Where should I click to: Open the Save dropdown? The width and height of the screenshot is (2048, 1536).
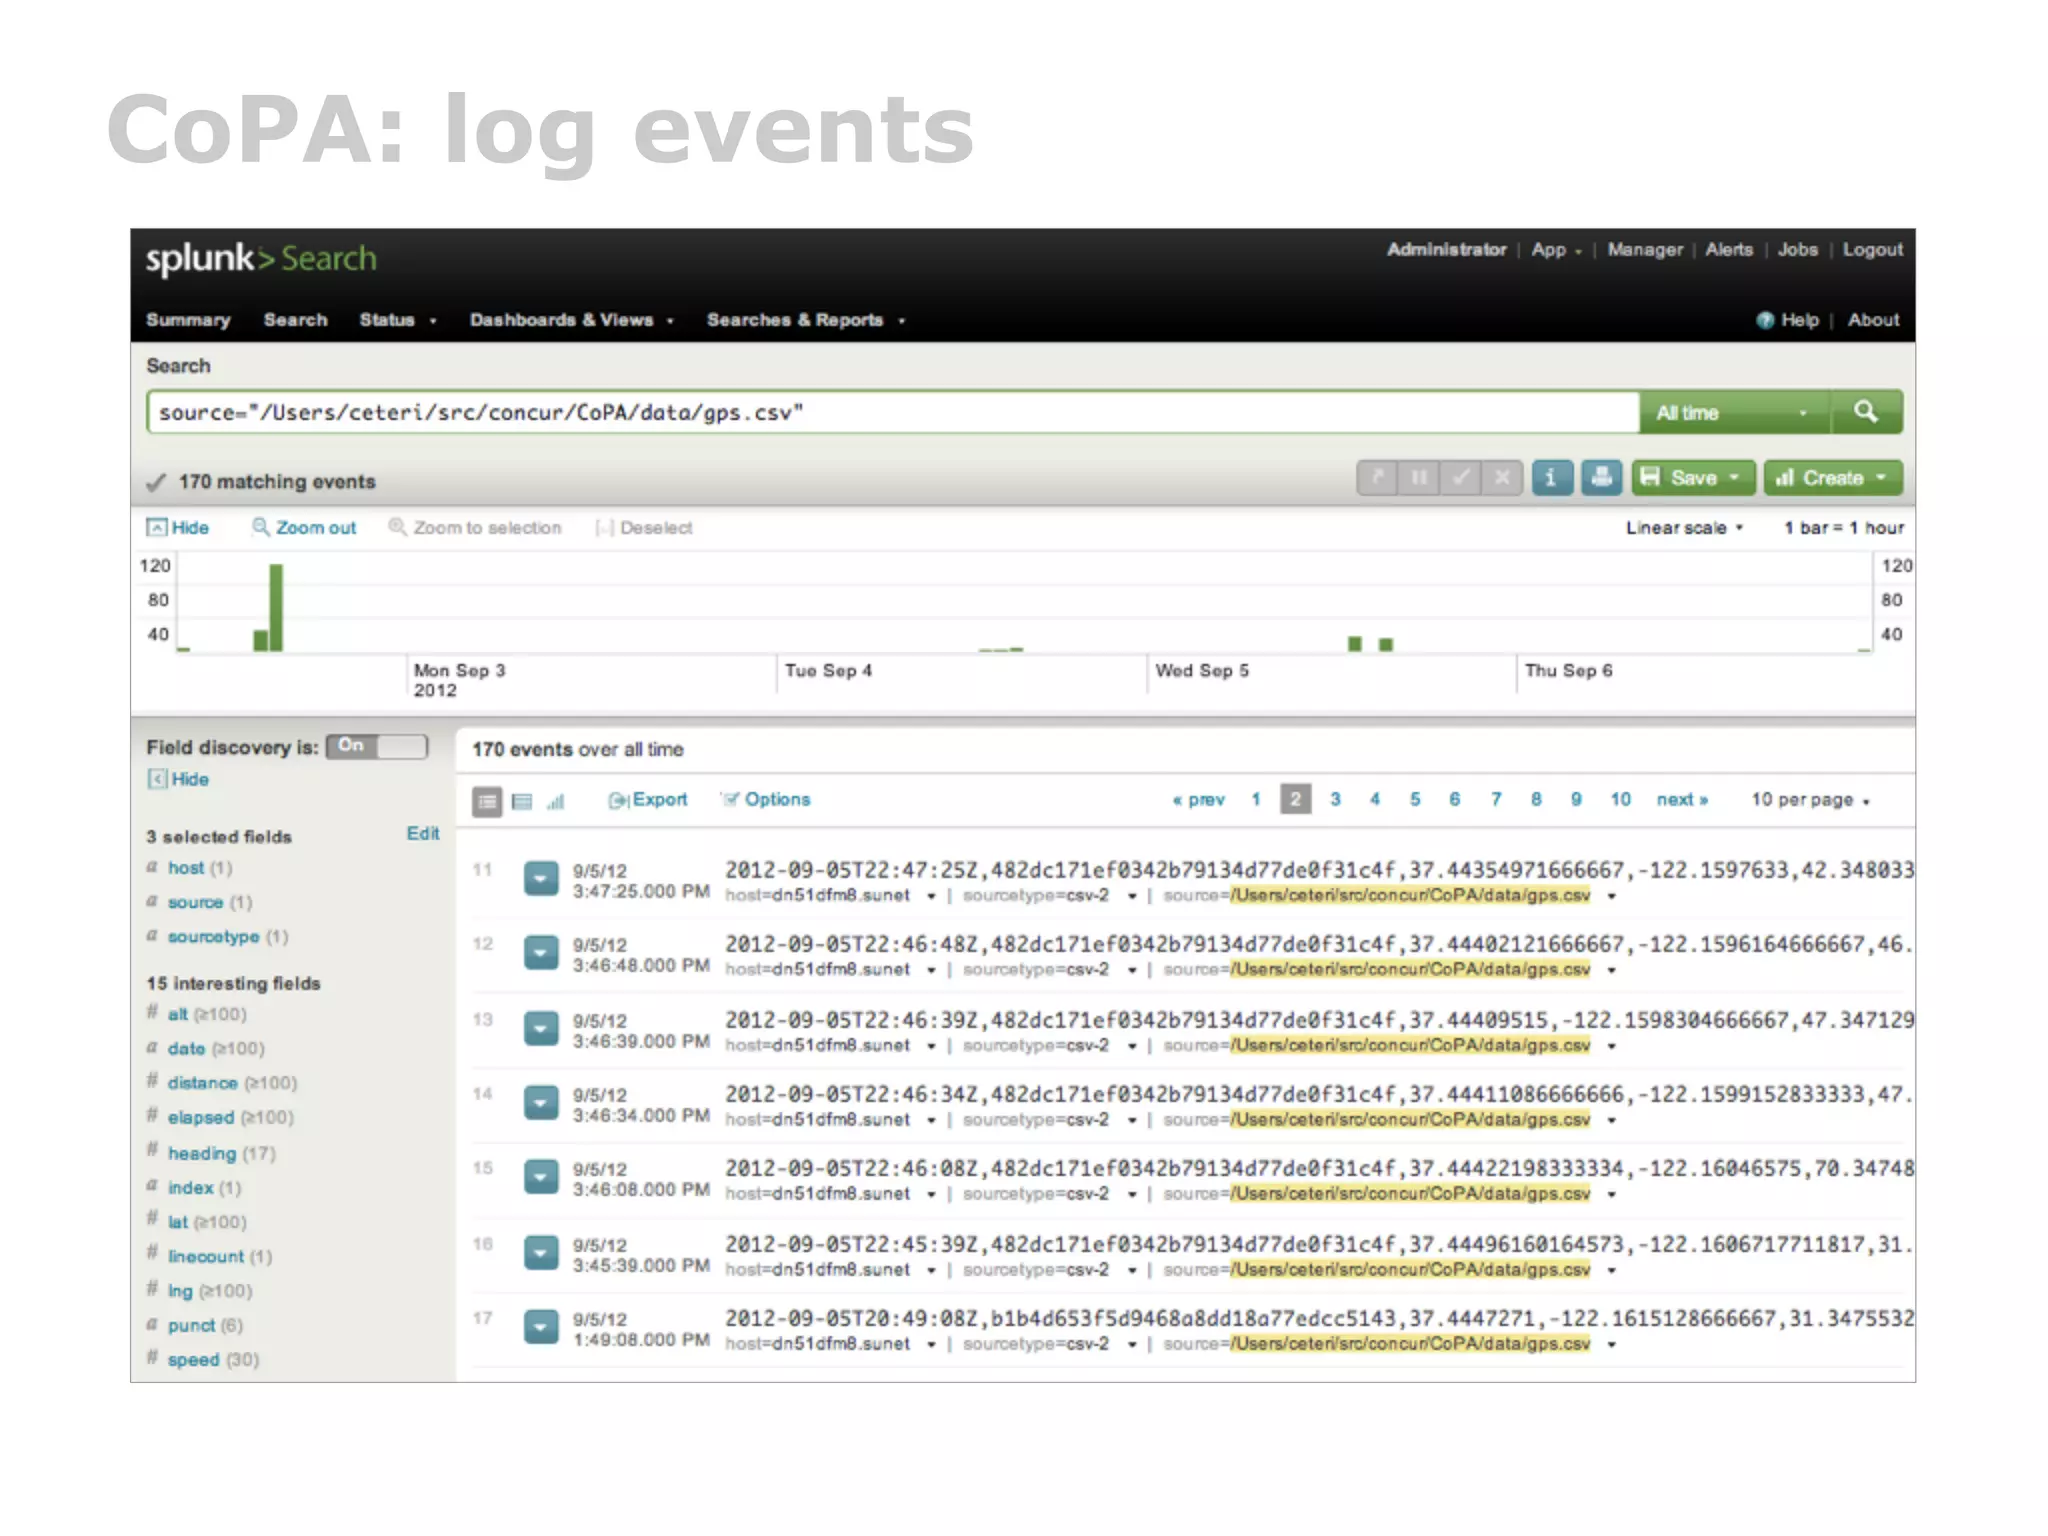point(1693,478)
